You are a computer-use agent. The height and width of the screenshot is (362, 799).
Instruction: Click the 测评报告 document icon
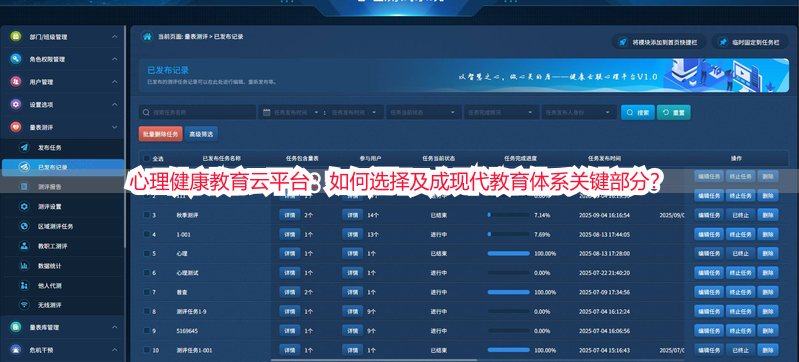coord(24,187)
